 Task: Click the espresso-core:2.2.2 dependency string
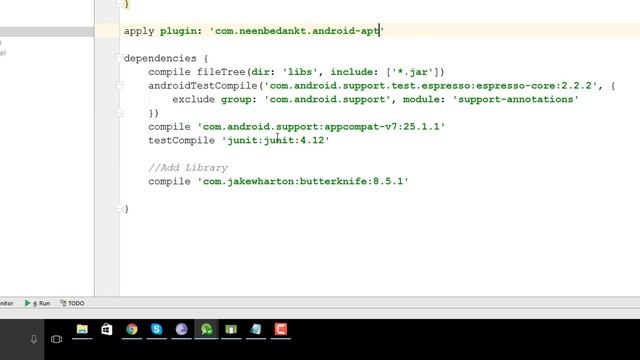click(430, 86)
